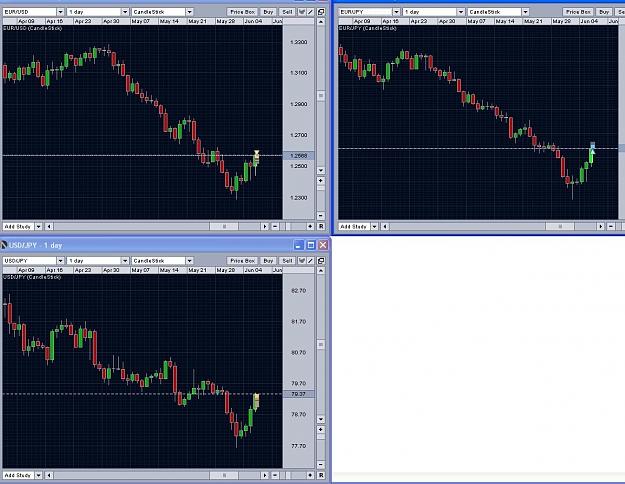Click the blue current-price marker on EUR/JPY chart
The width and height of the screenshot is (625, 484).
[x=593, y=148]
